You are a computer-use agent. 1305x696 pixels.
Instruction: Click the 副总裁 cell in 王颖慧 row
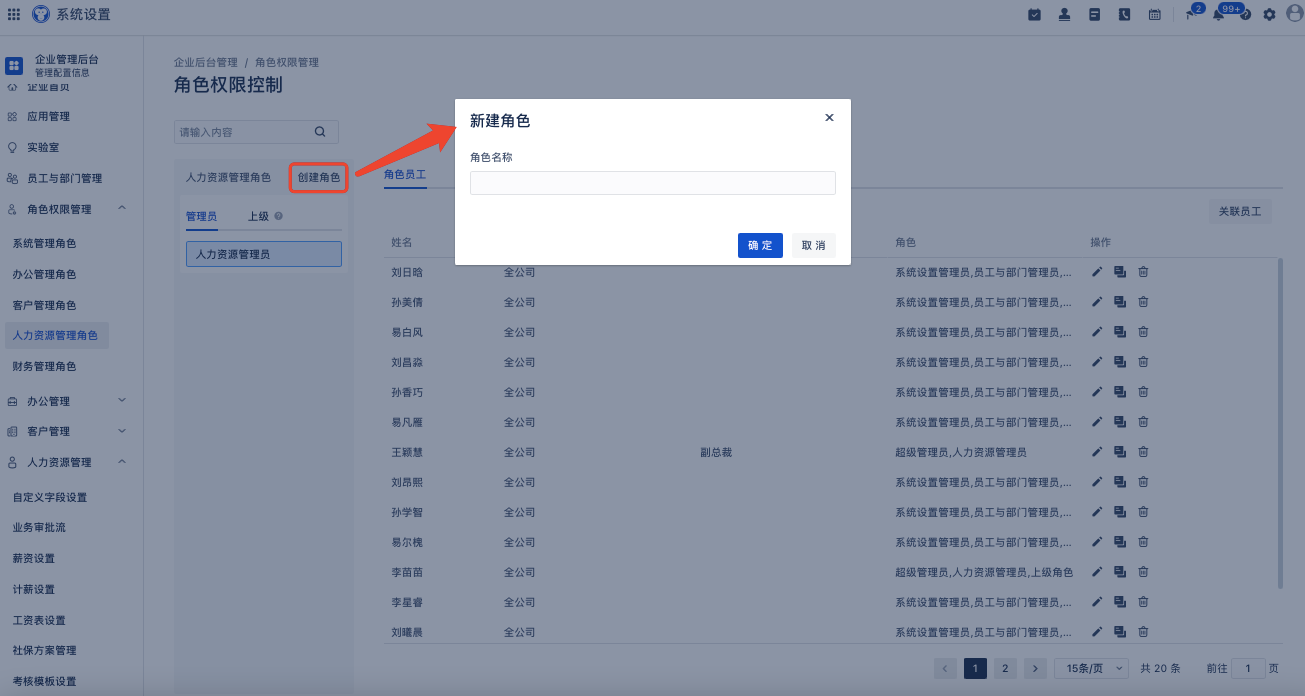tap(716, 452)
